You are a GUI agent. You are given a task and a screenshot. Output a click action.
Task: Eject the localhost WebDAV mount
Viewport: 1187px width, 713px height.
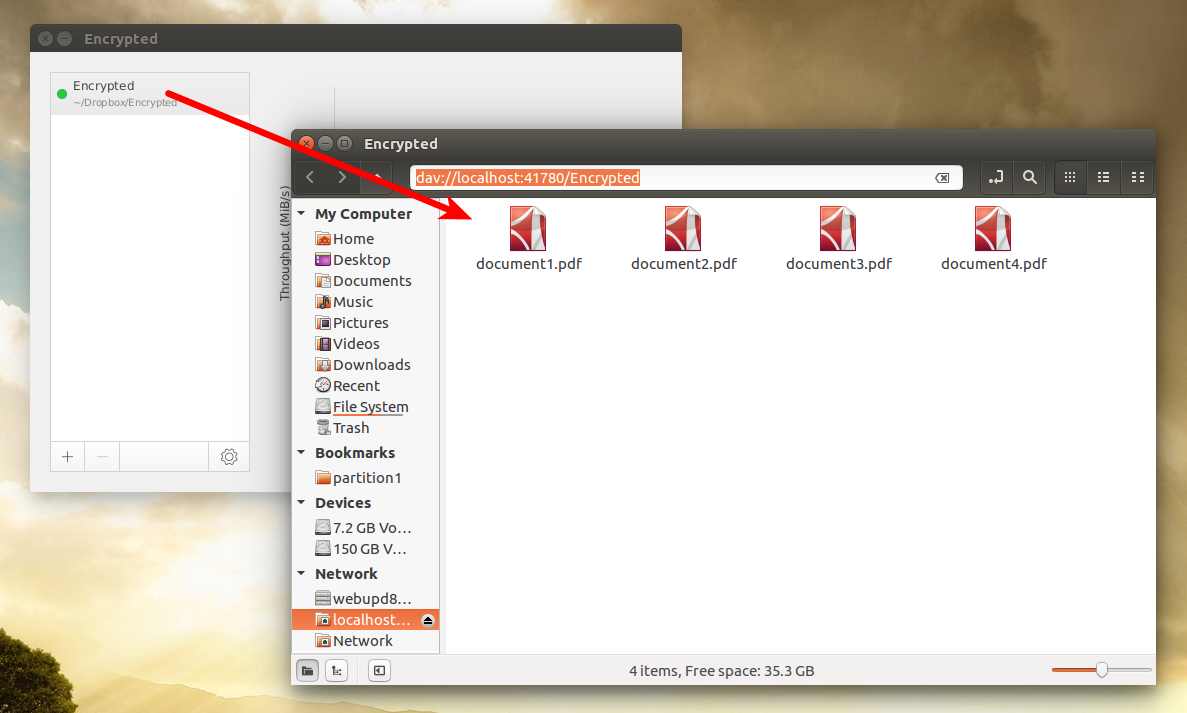pyautogui.click(x=430, y=619)
